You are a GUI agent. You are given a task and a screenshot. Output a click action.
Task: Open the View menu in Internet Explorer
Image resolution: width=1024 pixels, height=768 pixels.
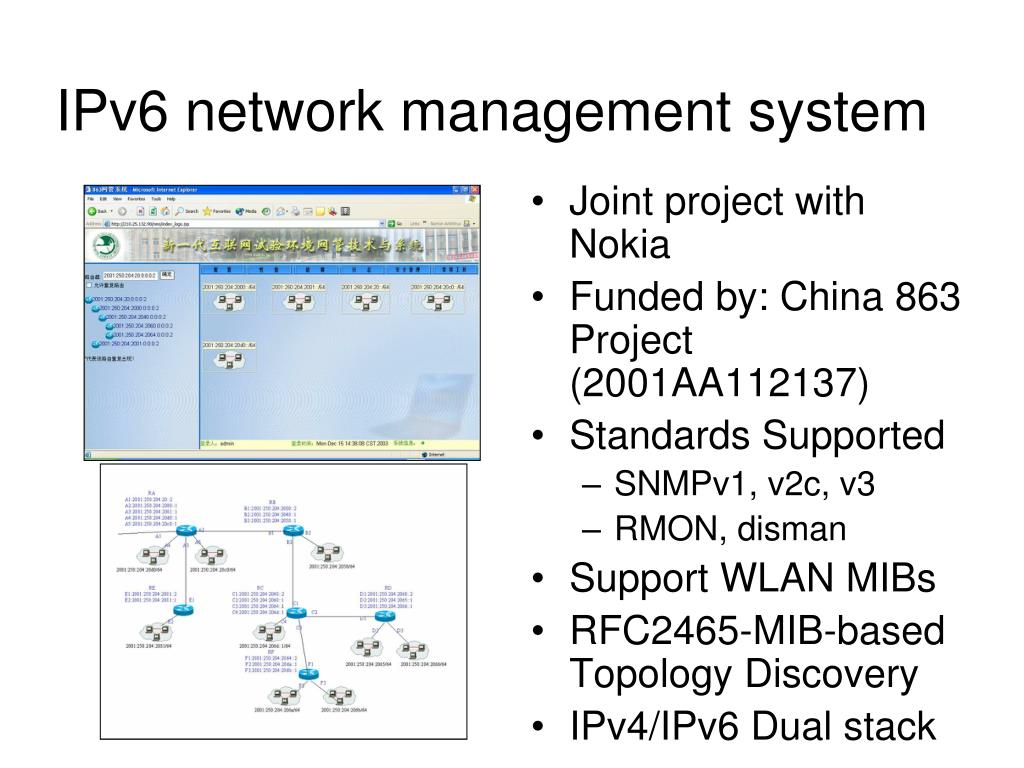pyautogui.click(x=117, y=199)
